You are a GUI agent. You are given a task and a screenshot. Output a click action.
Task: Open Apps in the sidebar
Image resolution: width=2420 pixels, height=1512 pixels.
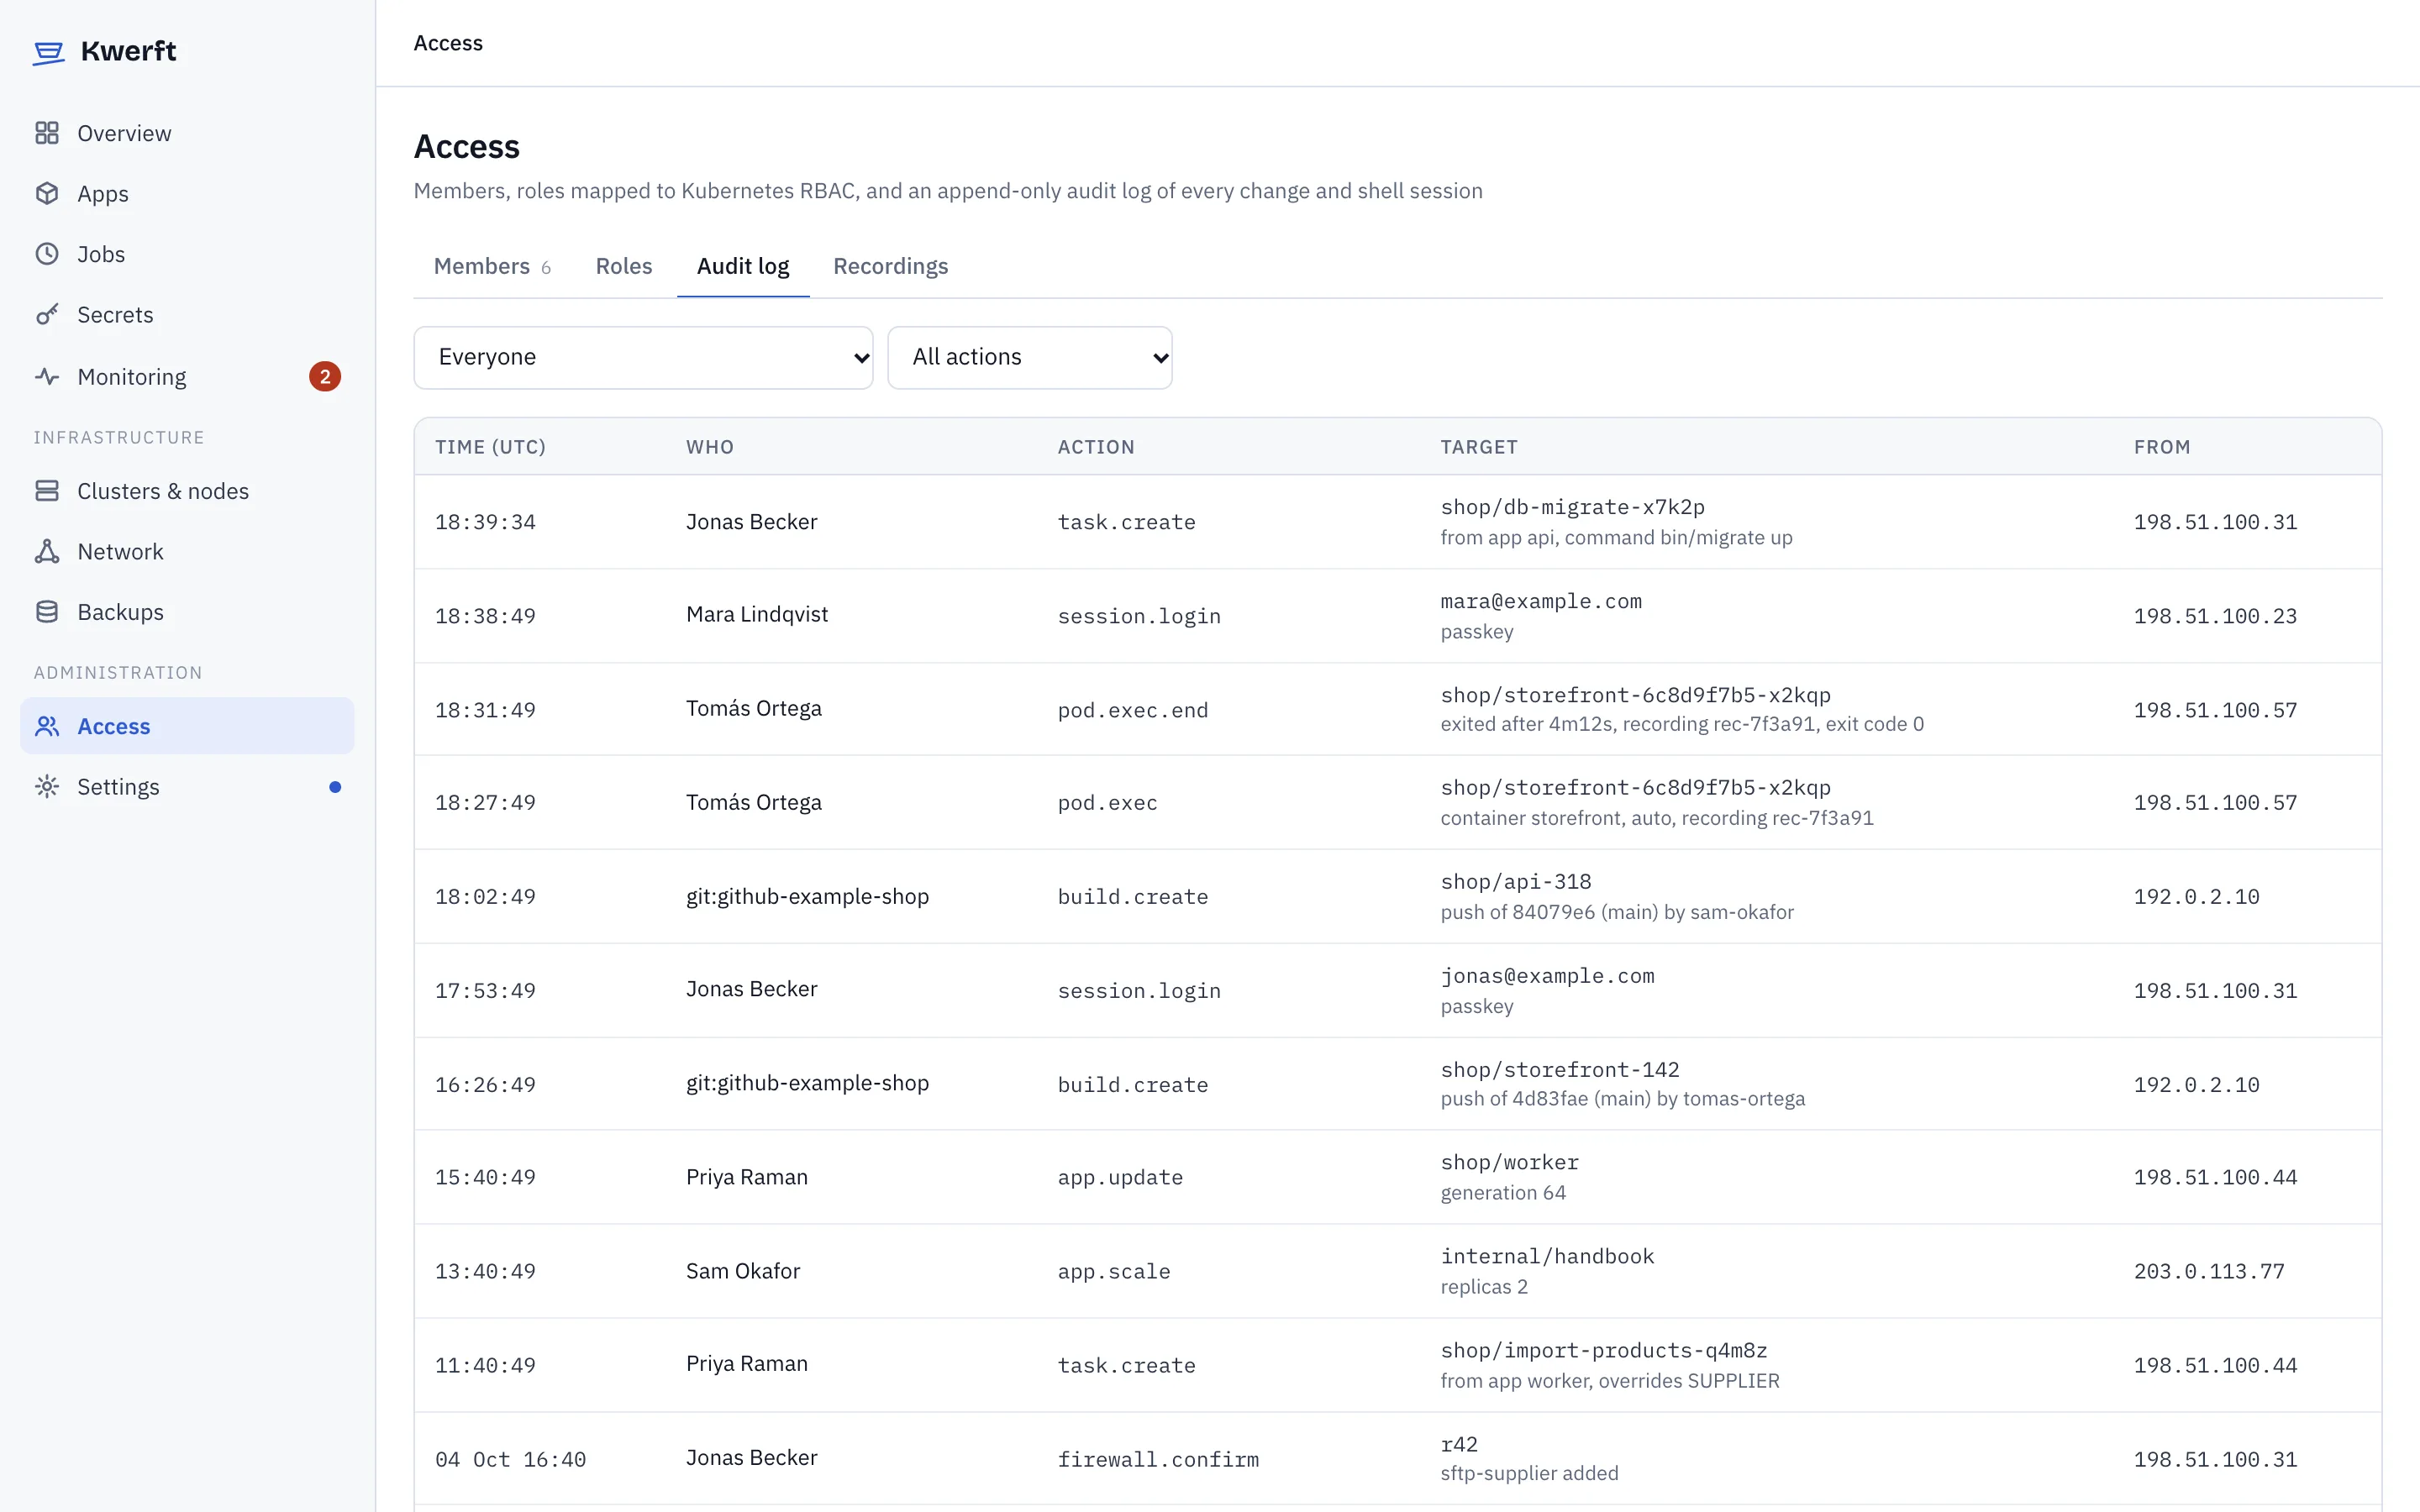(x=187, y=193)
